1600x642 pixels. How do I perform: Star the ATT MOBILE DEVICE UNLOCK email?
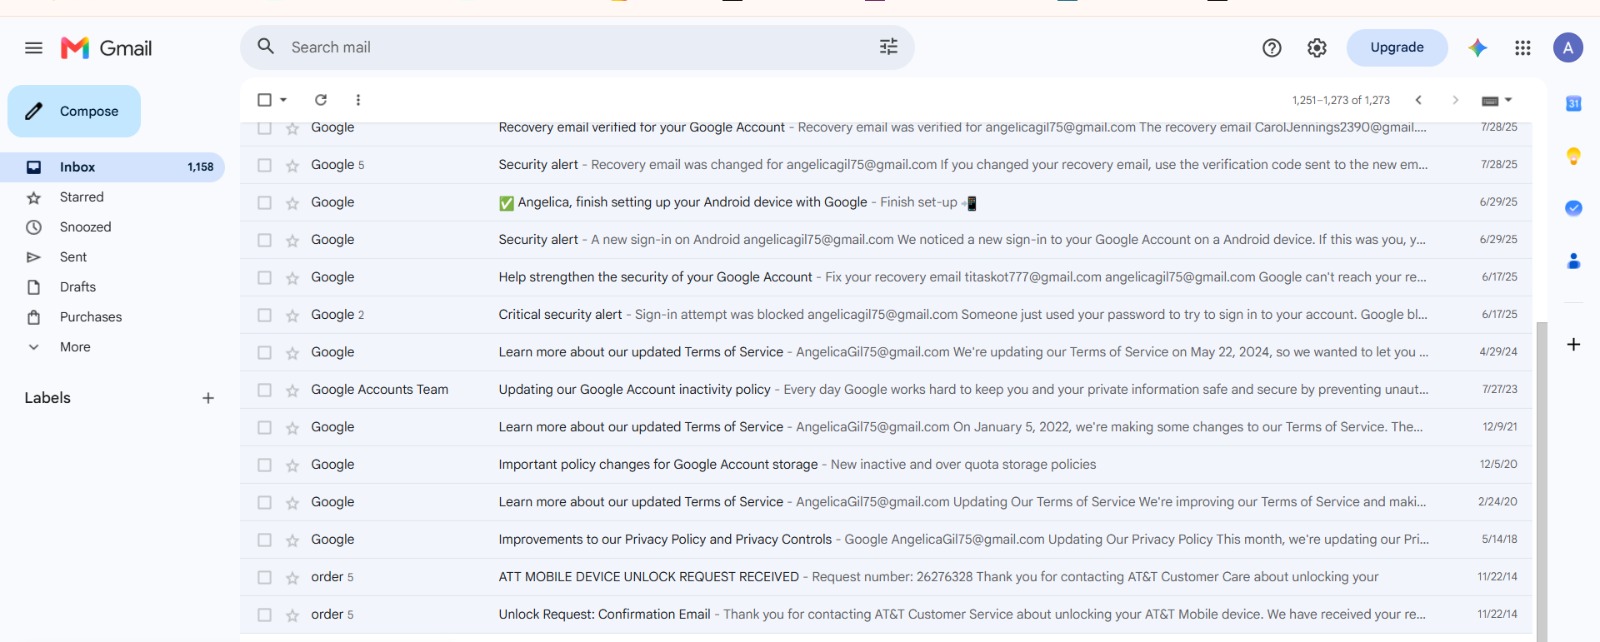click(x=292, y=578)
